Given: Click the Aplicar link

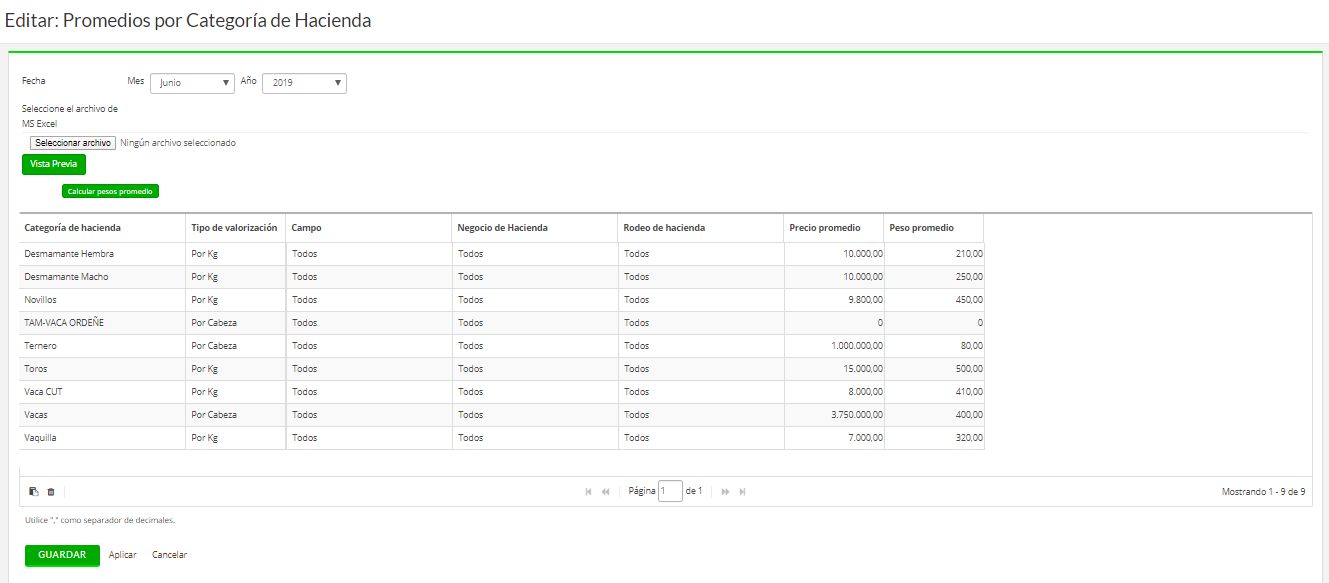Looking at the screenshot, I should coord(122,555).
